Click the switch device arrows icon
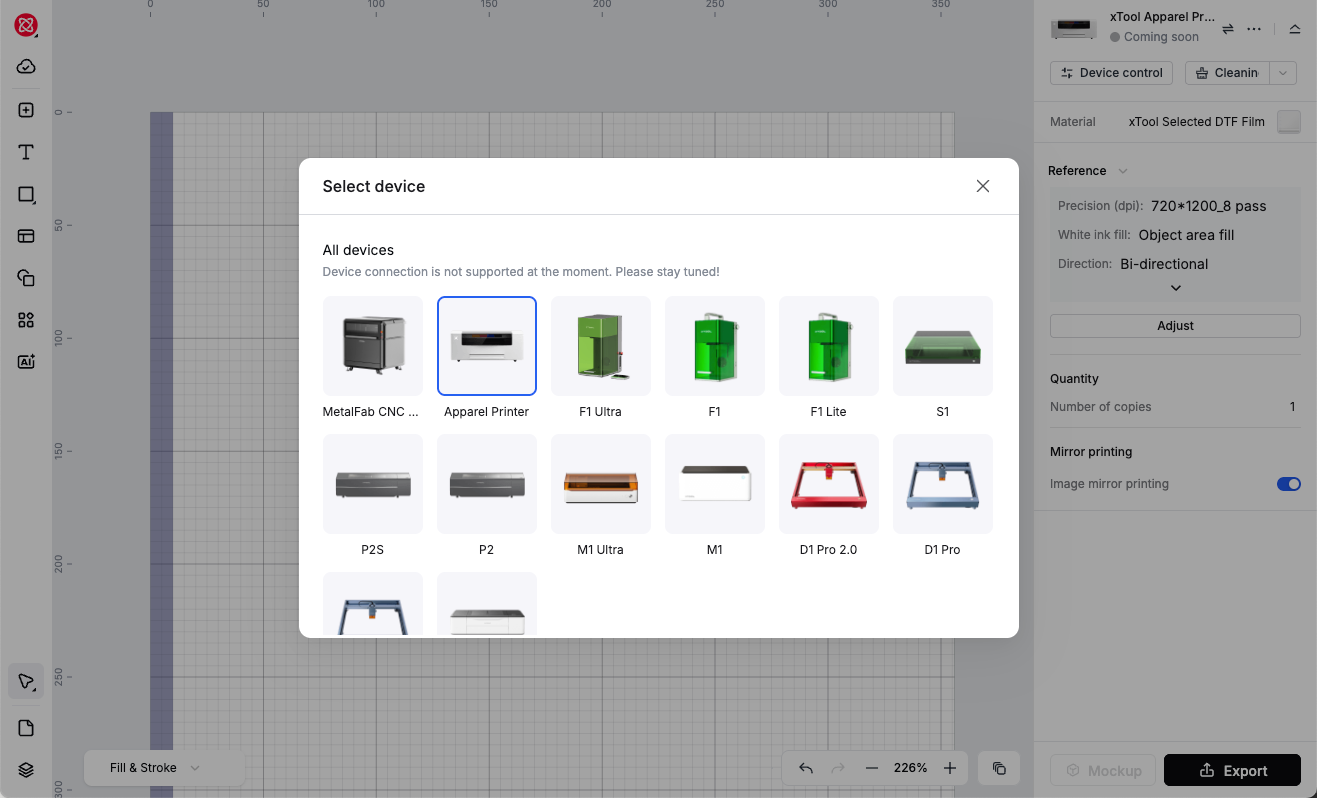 coord(1228,29)
